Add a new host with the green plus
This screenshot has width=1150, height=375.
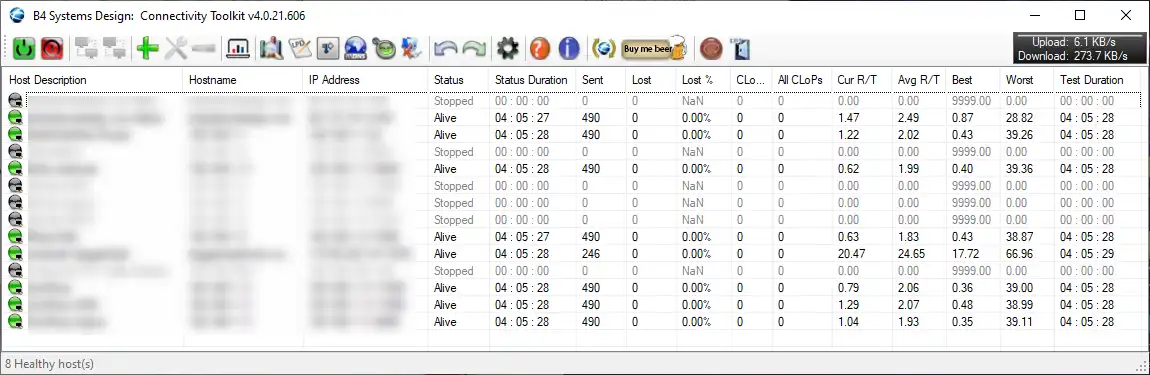pyautogui.click(x=147, y=49)
